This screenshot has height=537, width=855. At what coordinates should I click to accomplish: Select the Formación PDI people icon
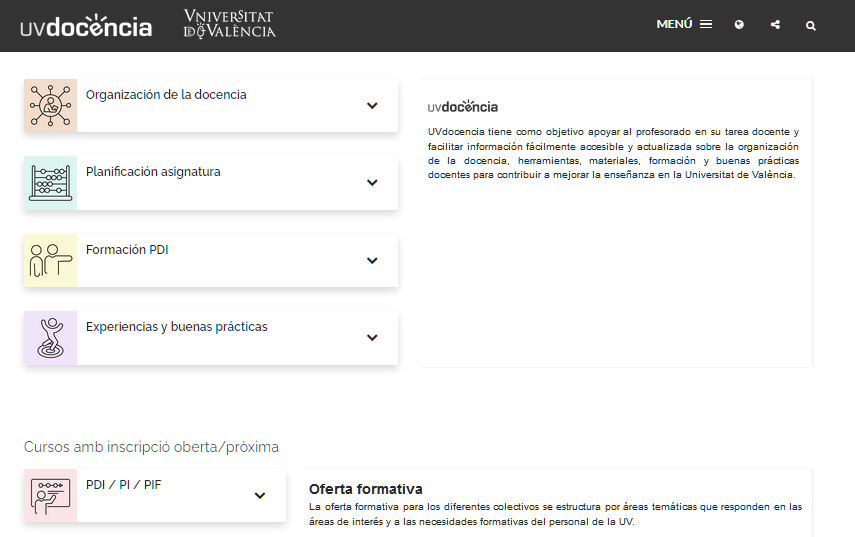[x=50, y=261]
